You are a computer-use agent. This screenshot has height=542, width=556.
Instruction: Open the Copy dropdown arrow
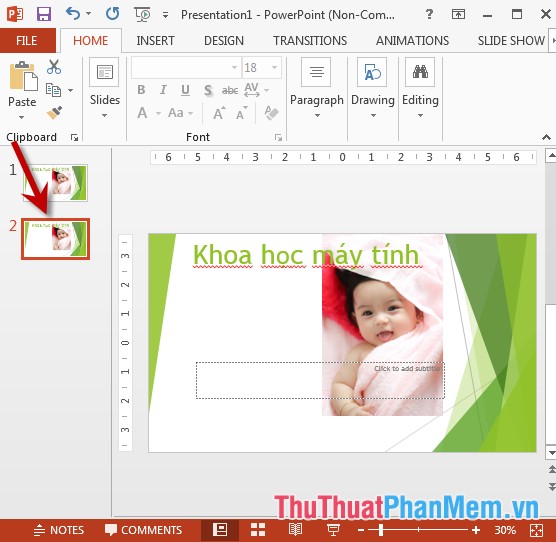(71, 90)
